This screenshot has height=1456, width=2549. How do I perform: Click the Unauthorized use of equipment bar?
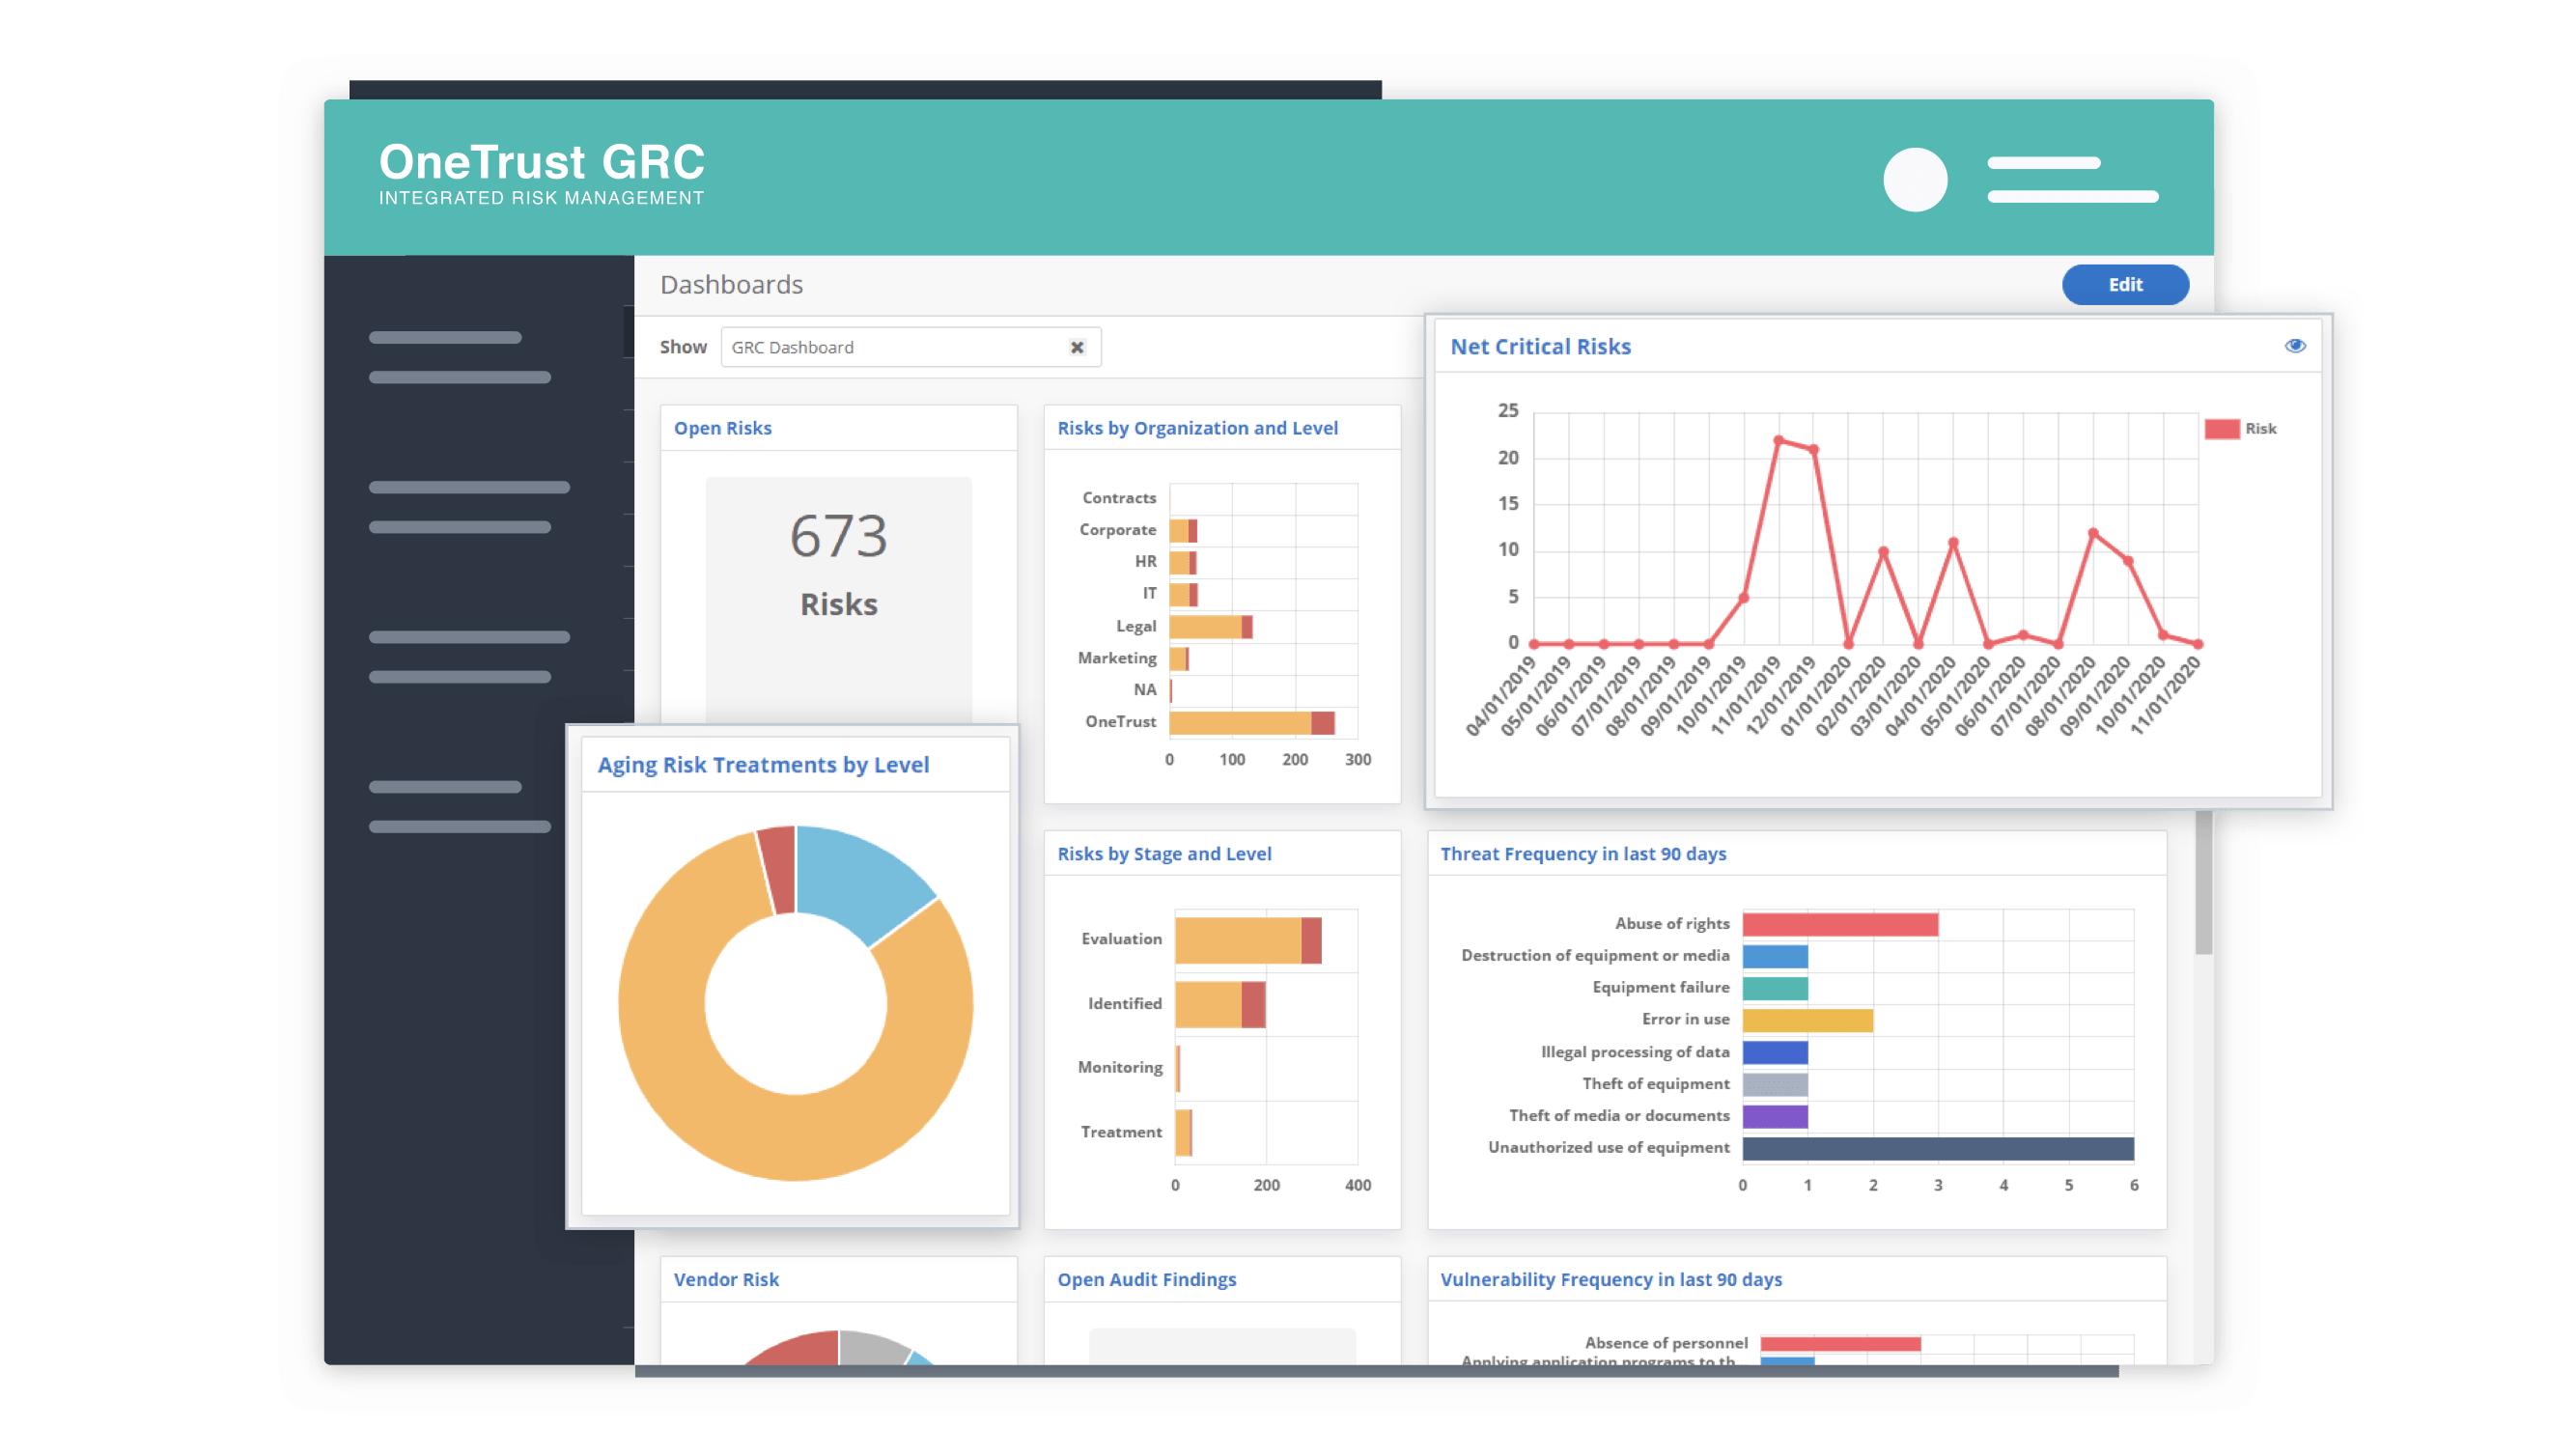tap(1937, 1148)
